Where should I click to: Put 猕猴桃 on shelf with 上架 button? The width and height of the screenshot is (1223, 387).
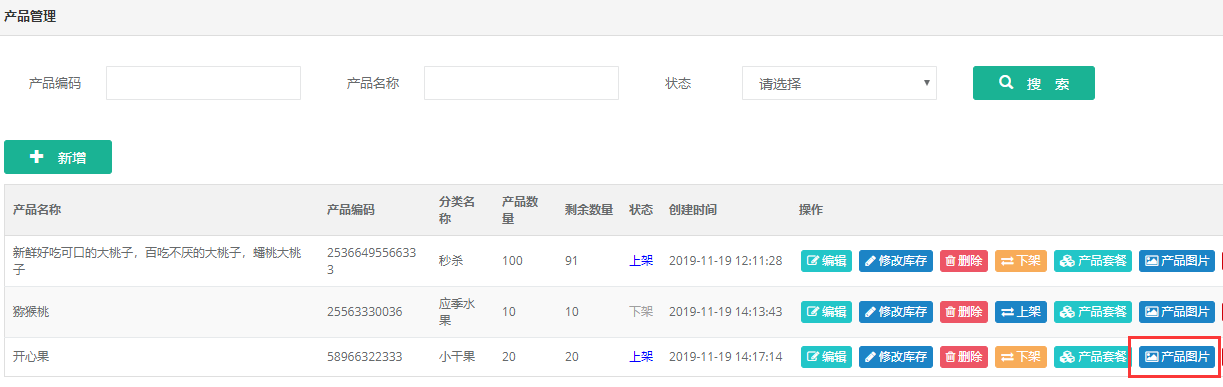[x=1020, y=312]
